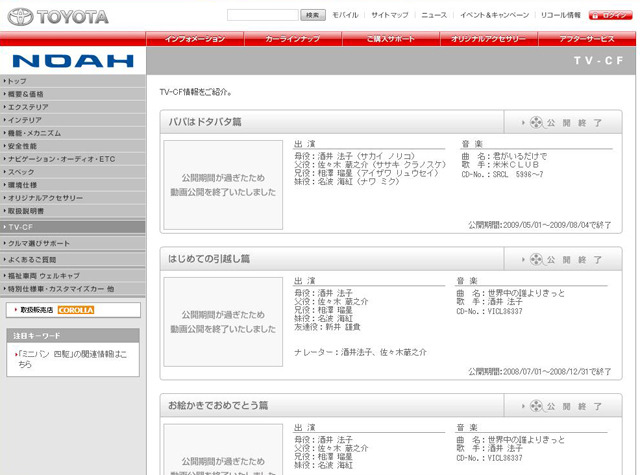Focus the header search input field

point(263,15)
